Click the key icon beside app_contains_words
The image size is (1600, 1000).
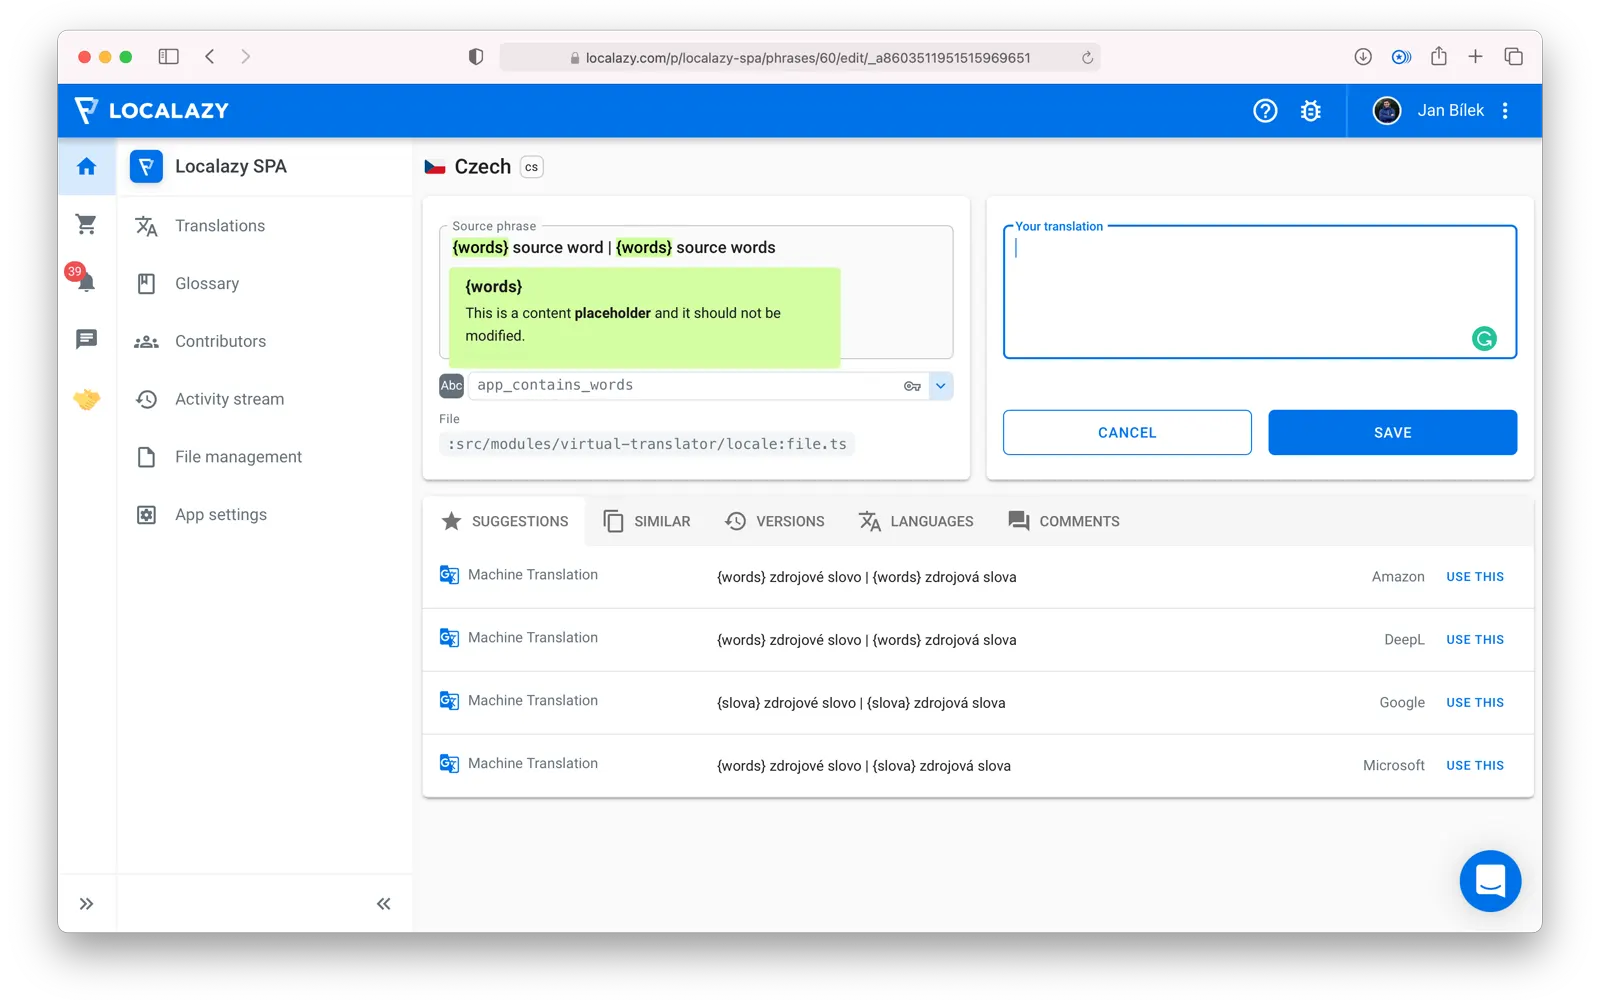coord(912,386)
